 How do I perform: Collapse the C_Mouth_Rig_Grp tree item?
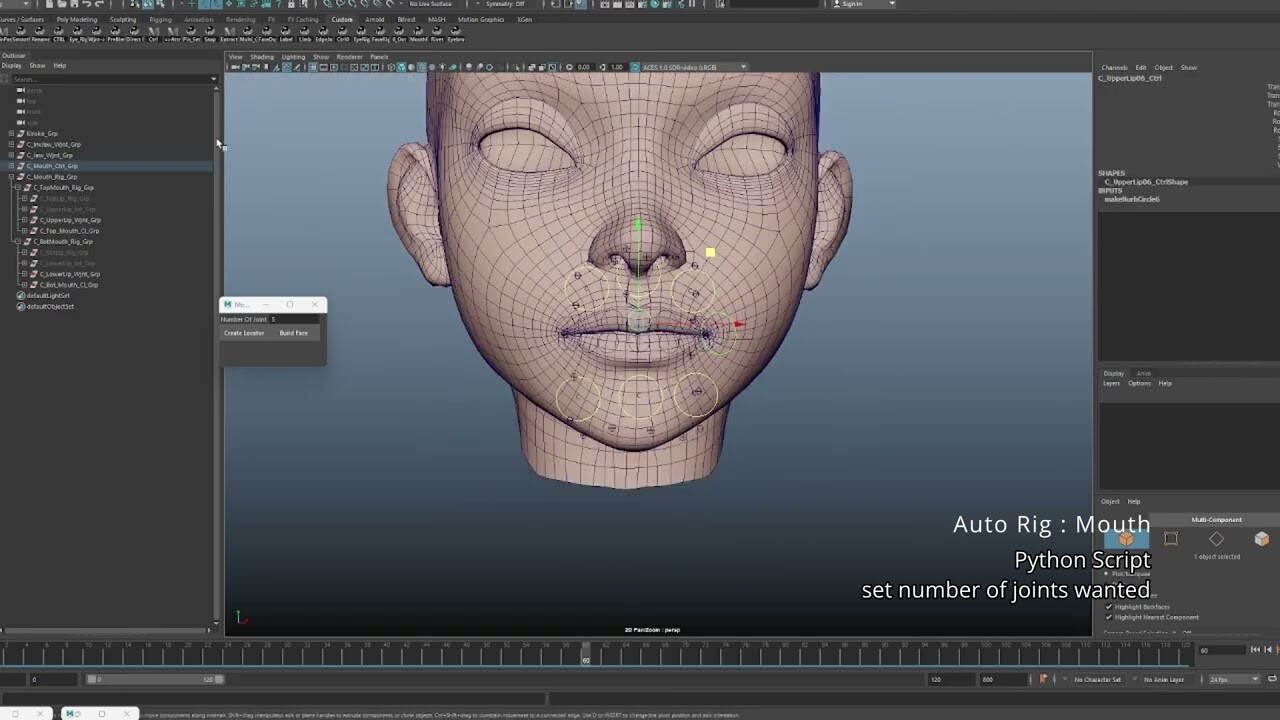click(11, 176)
